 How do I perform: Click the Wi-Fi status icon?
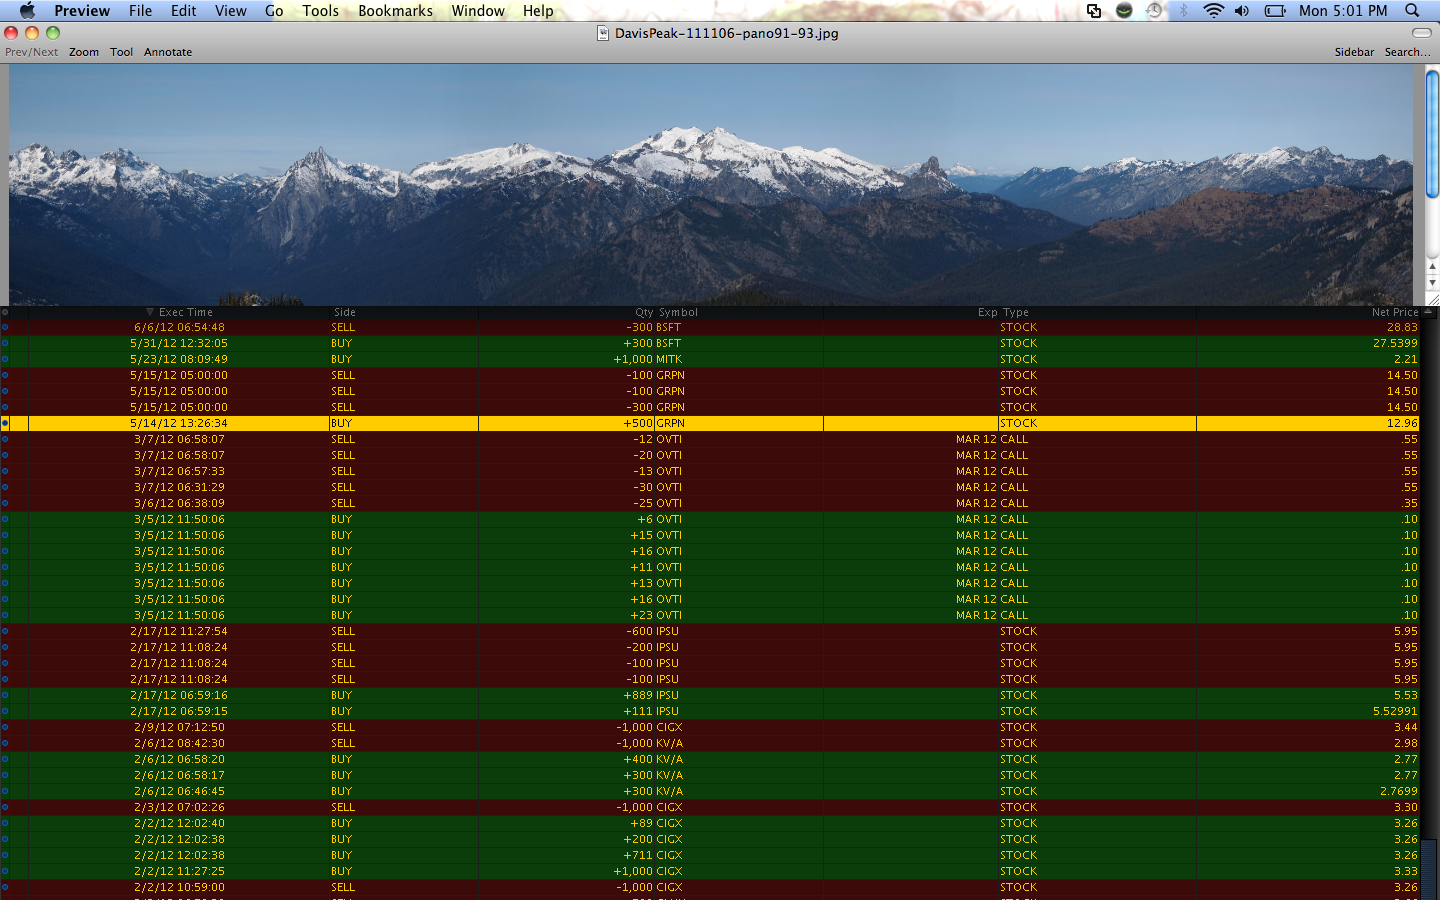1213,11
